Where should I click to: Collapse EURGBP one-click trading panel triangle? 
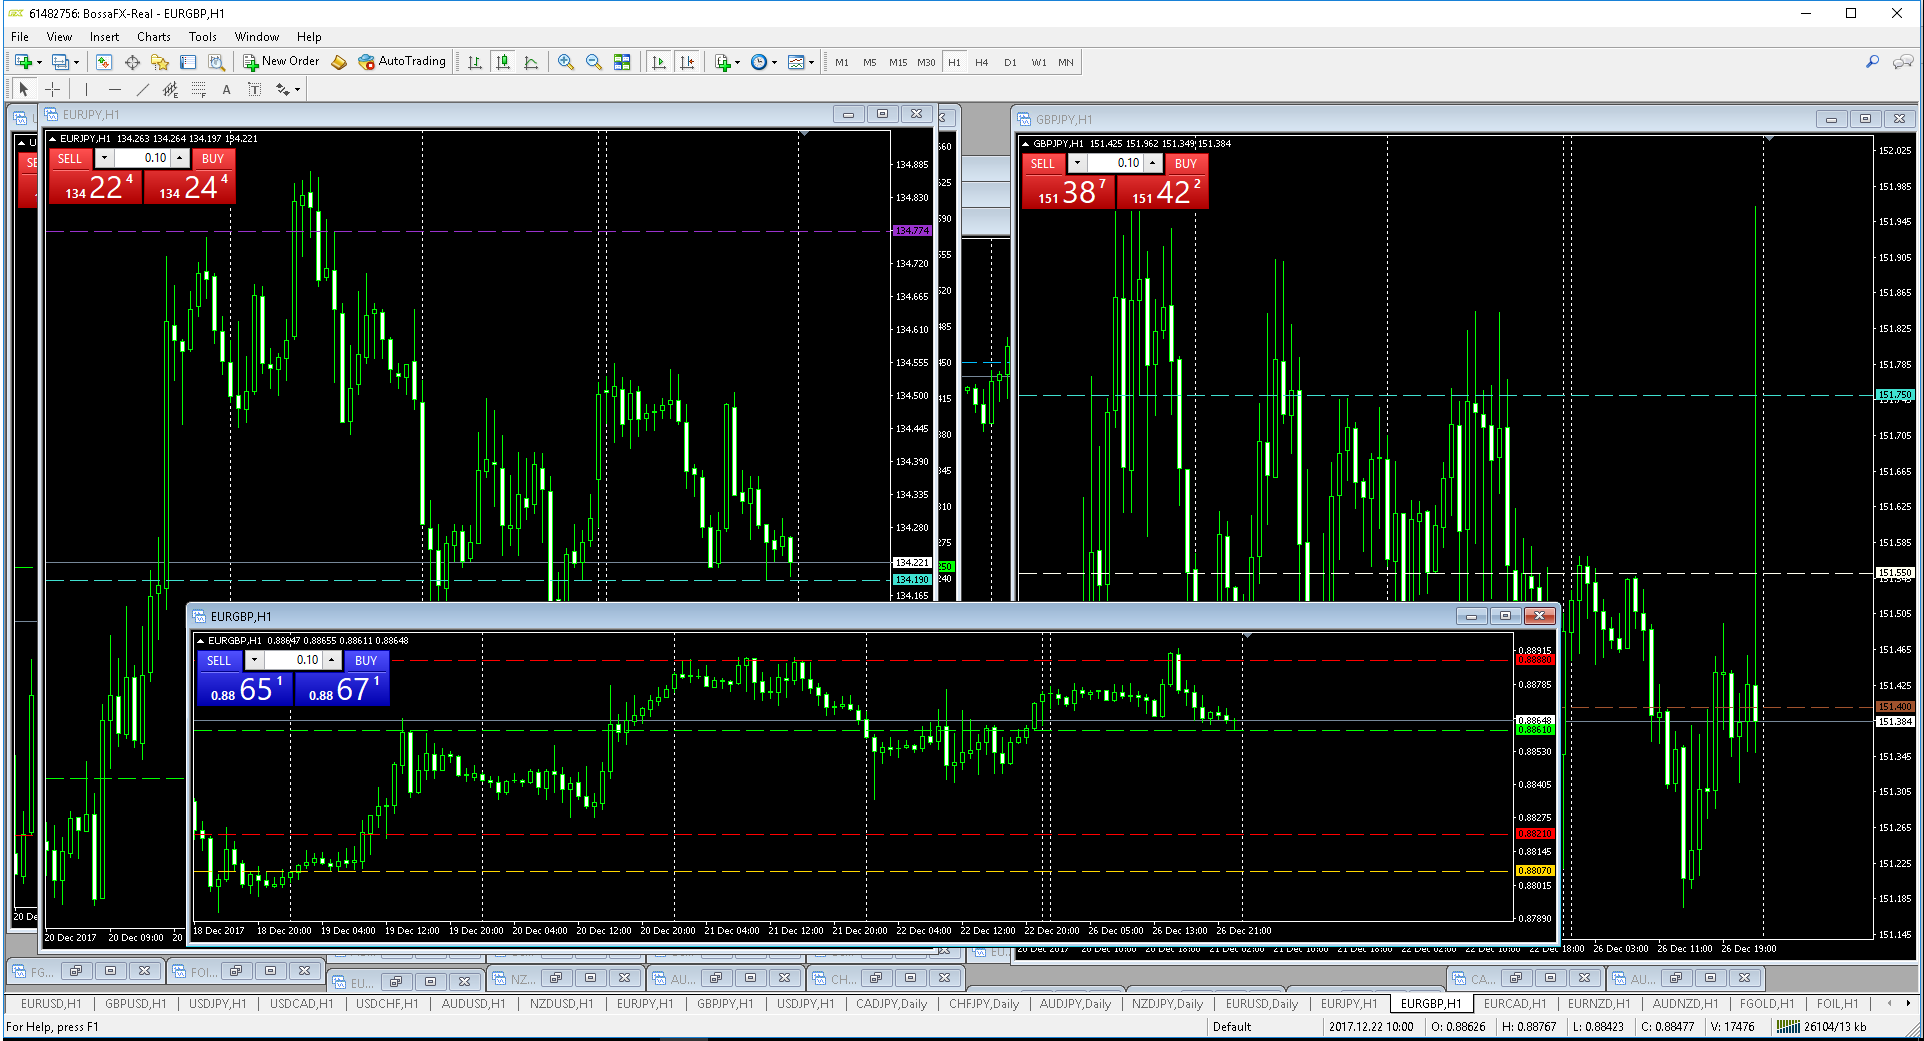click(x=201, y=641)
